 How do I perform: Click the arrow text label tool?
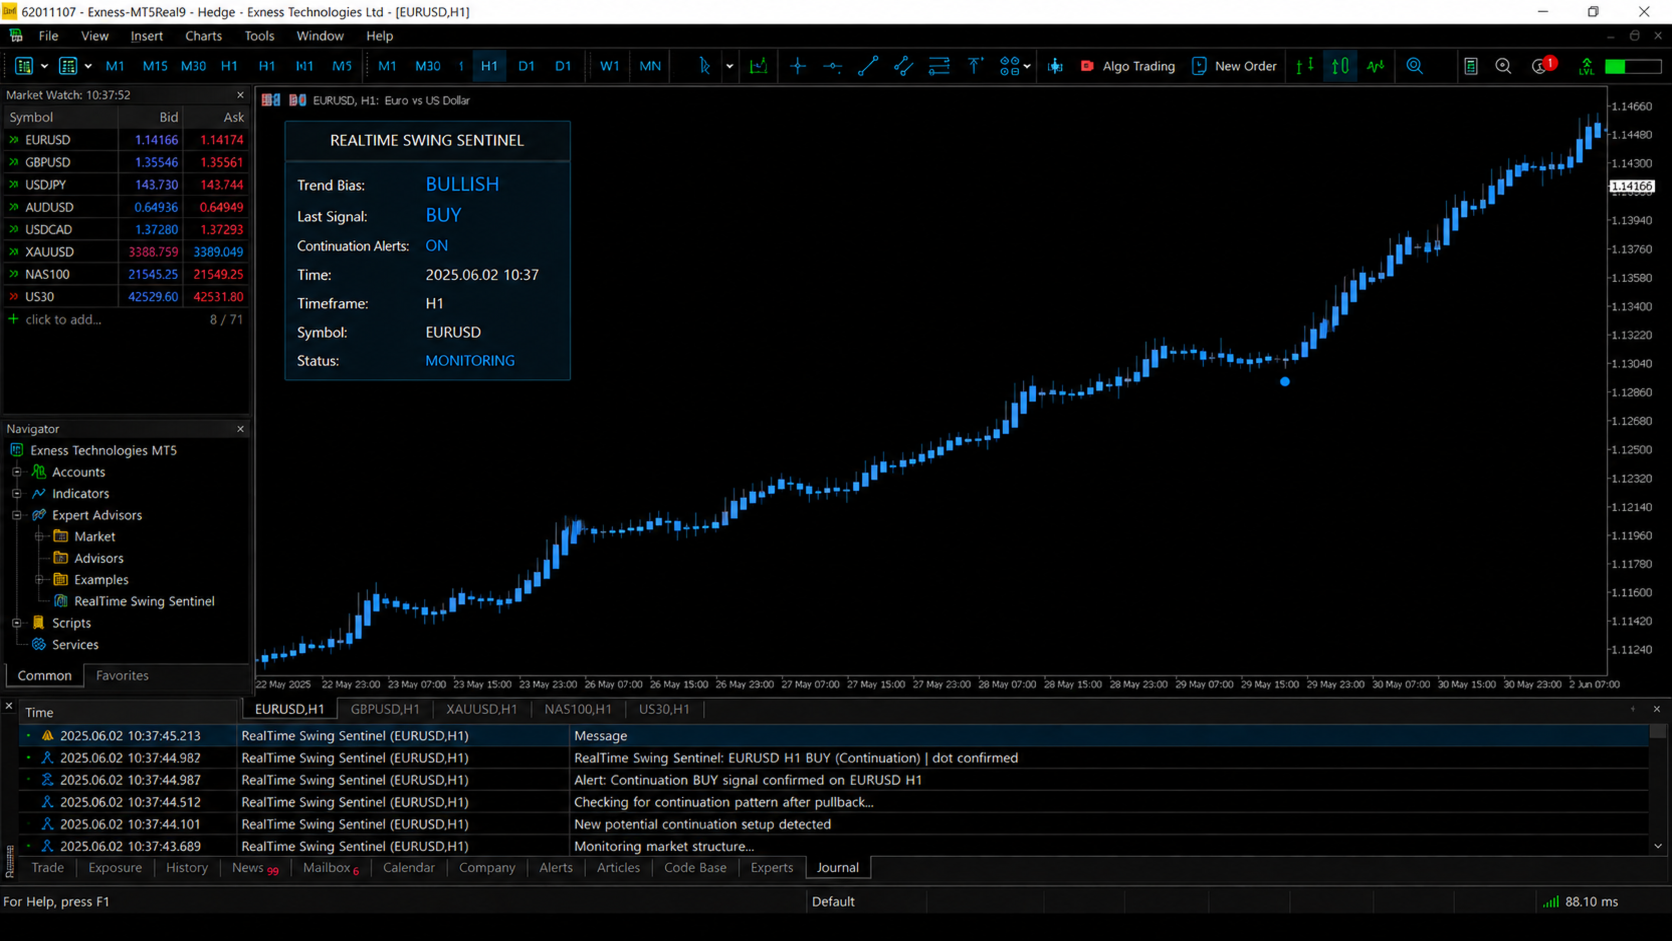pos(975,66)
